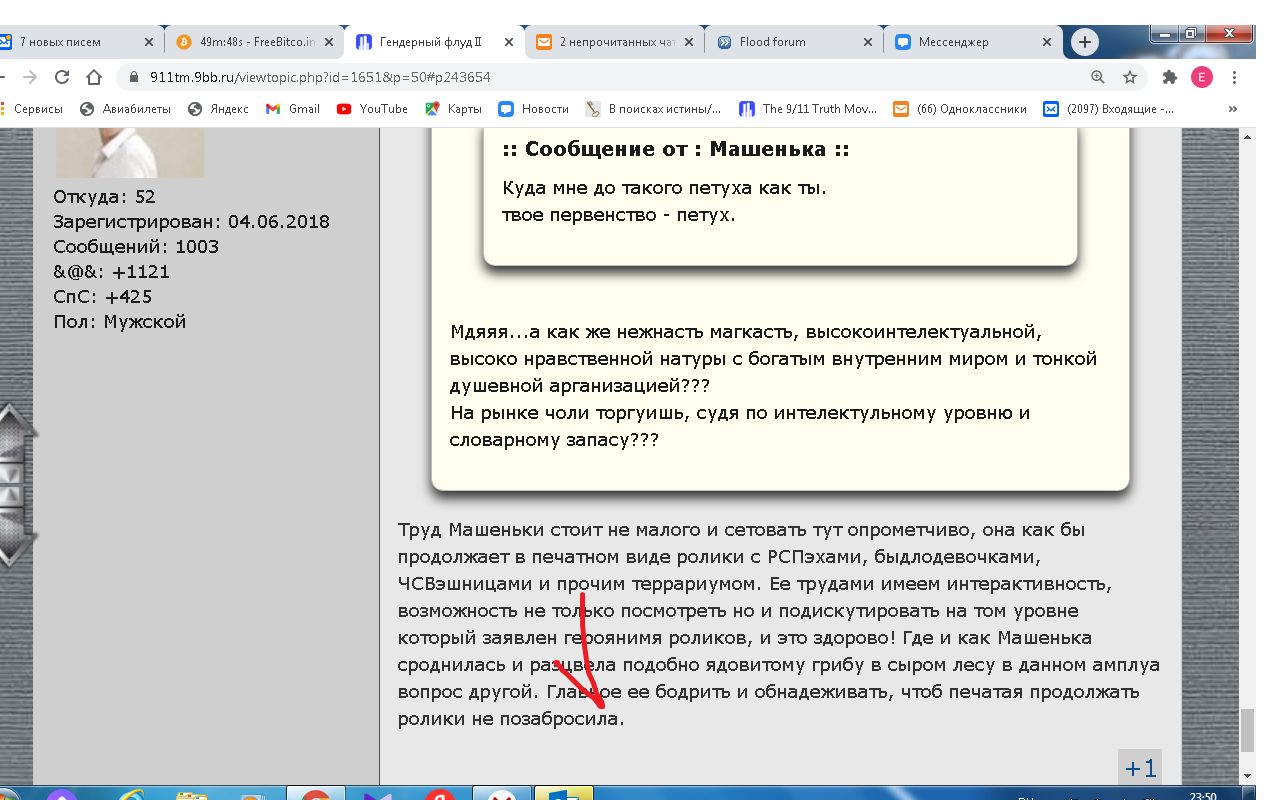Close the 'Flood forum' tab

(x=868, y=42)
